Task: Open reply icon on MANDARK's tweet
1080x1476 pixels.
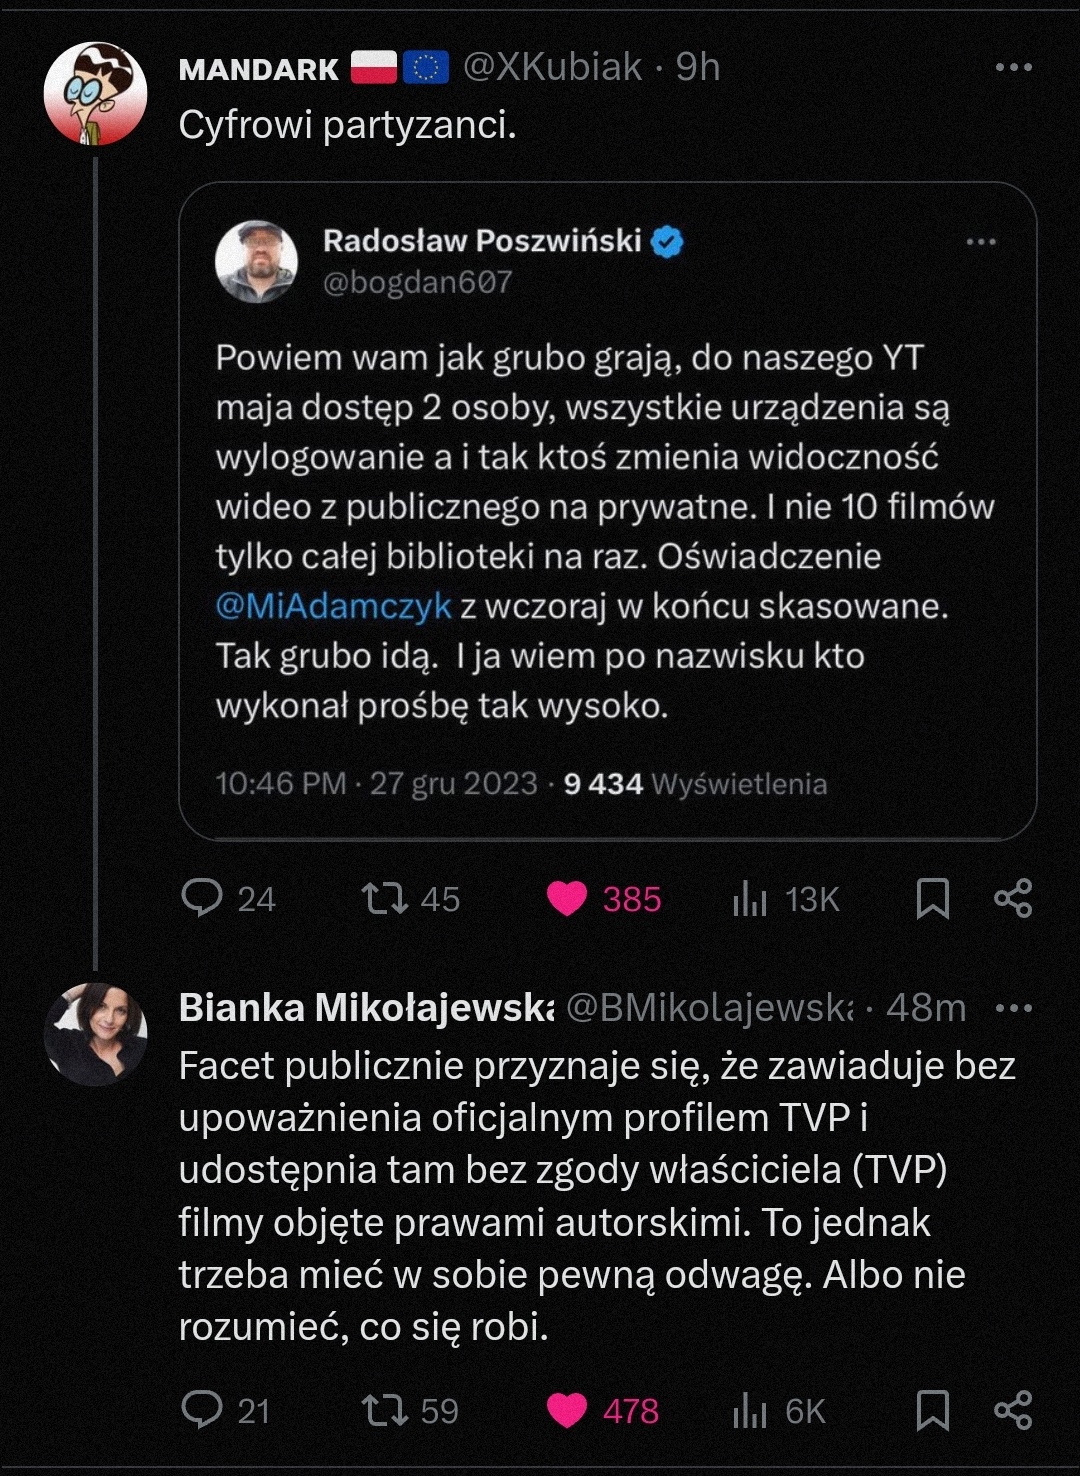Action: point(202,898)
